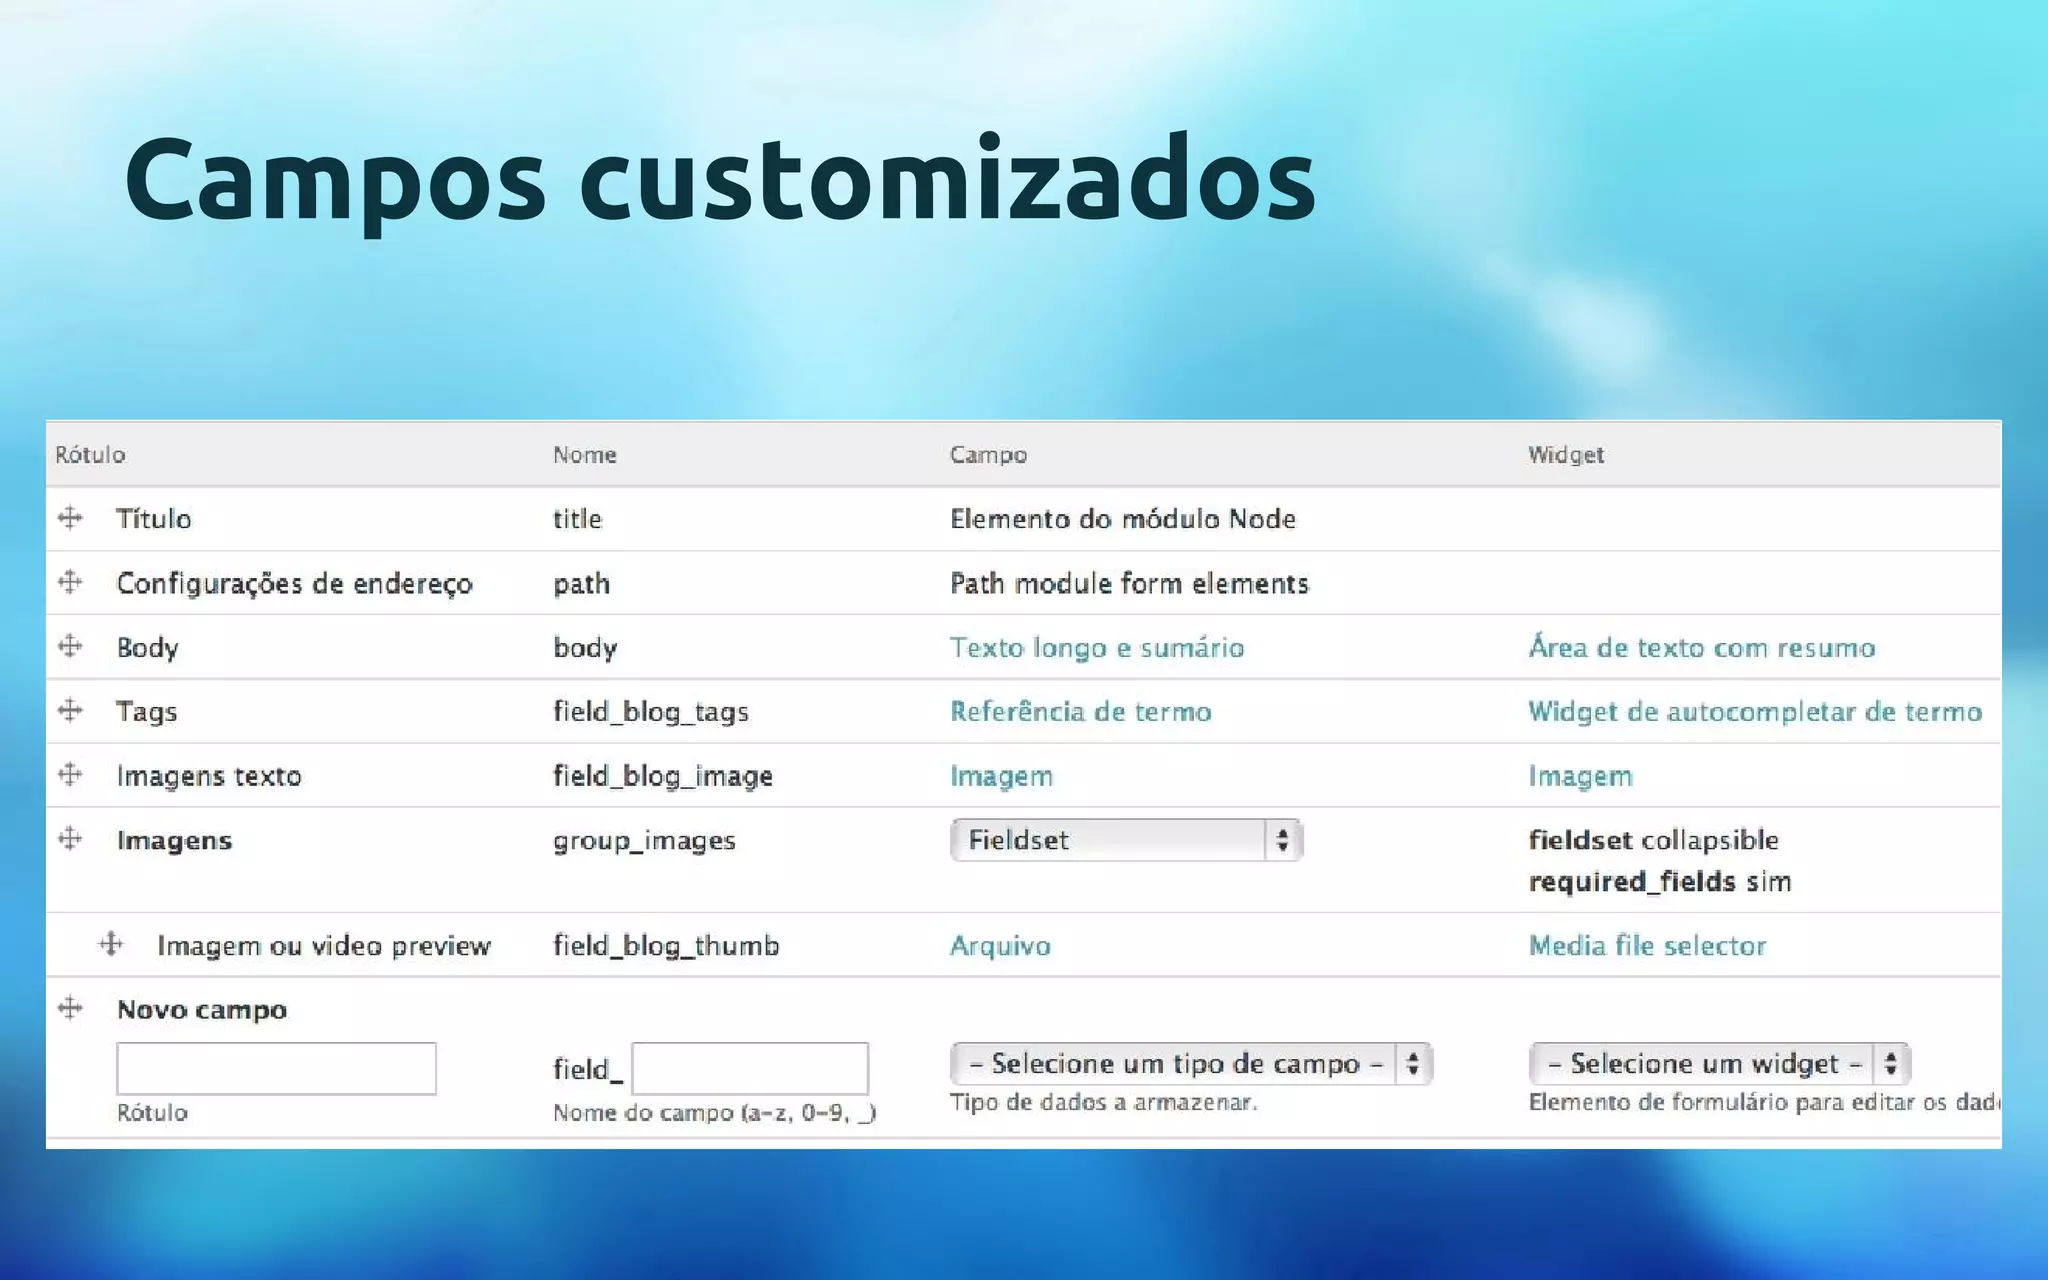Select the 'field_blog_thumb' name cell
The height and width of the screenshot is (1280, 2048).
[666, 946]
